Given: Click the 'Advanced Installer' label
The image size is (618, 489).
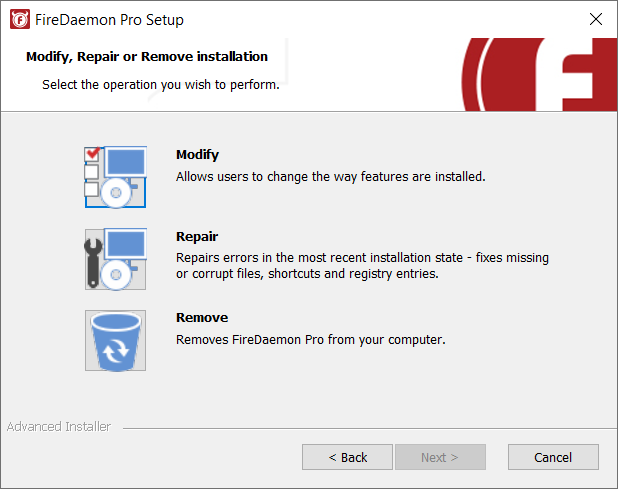Looking at the screenshot, I should pyautogui.click(x=59, y=427).
